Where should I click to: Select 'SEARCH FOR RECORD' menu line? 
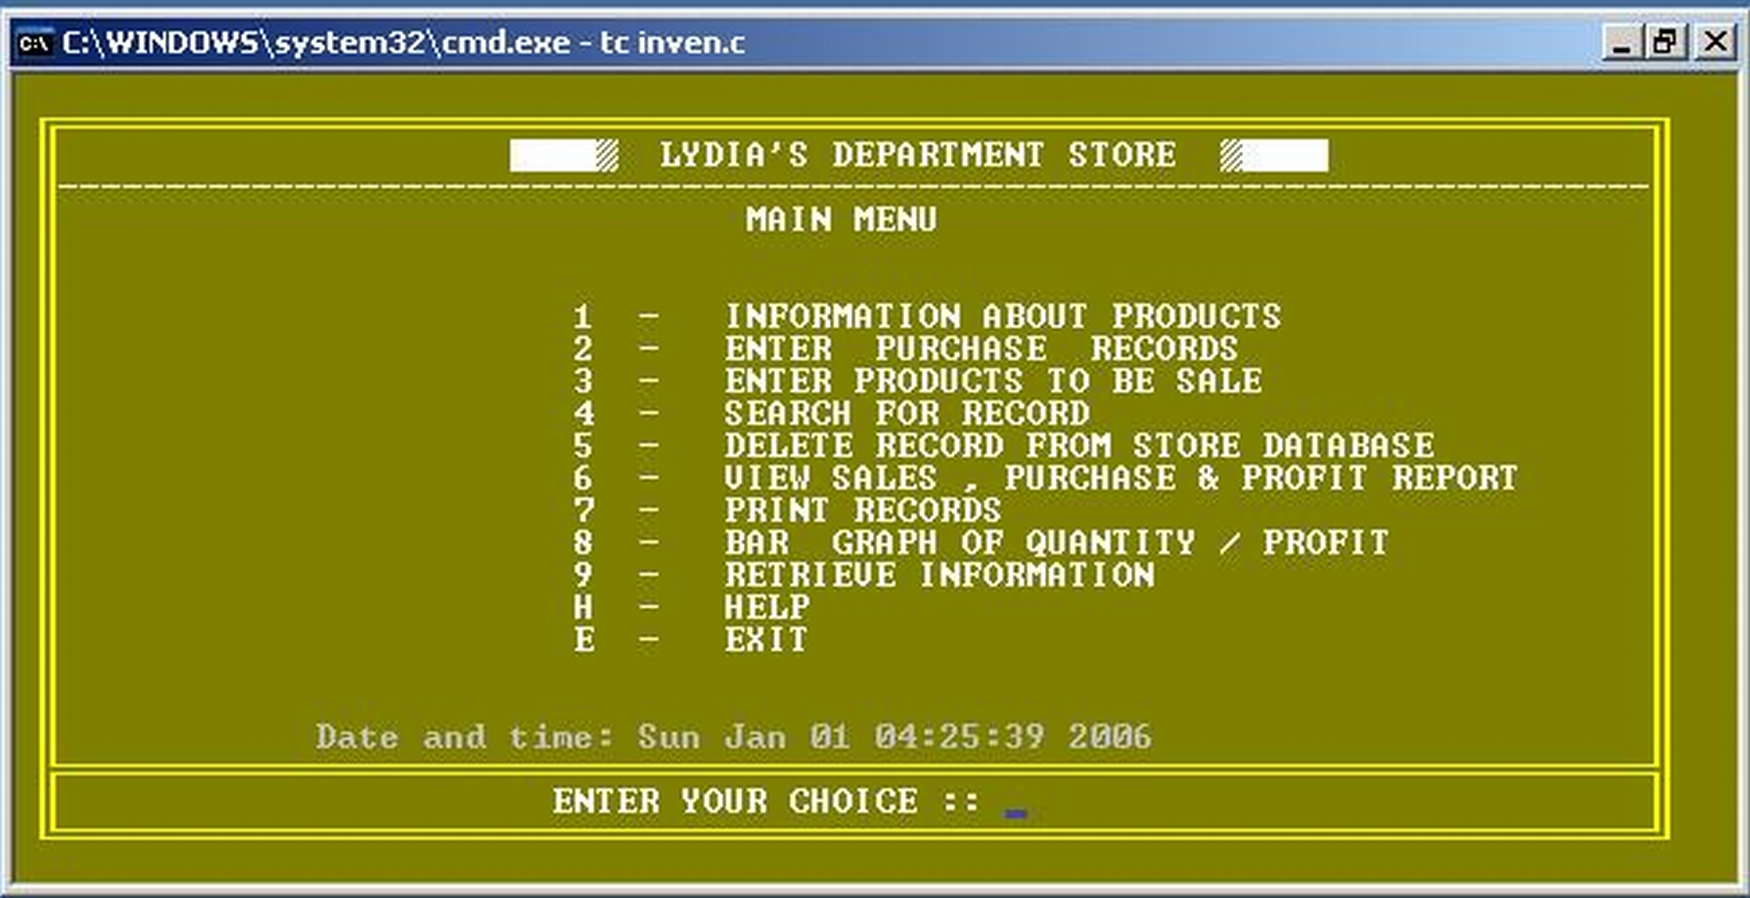pos(907,413)
